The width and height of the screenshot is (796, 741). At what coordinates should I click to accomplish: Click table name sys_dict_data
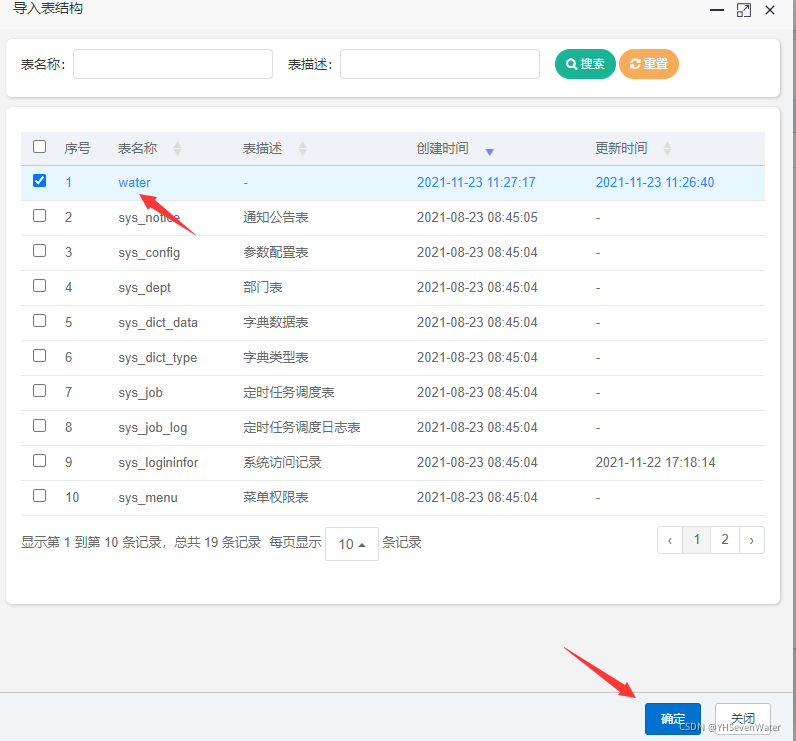coord(158,323)
